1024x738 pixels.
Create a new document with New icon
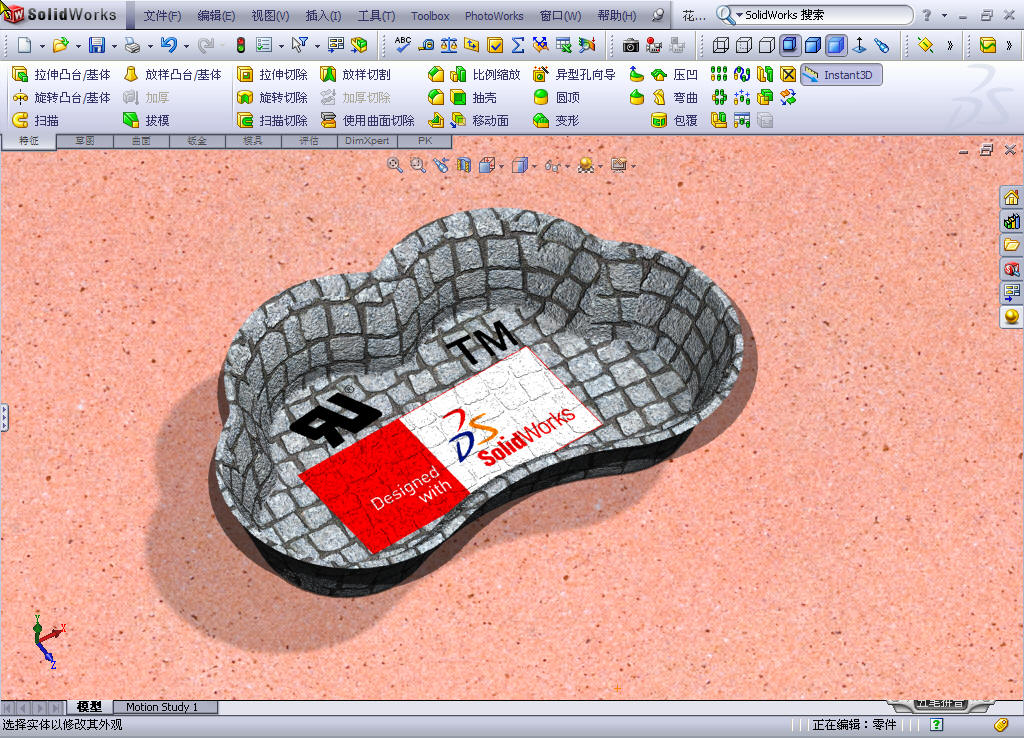24,45
